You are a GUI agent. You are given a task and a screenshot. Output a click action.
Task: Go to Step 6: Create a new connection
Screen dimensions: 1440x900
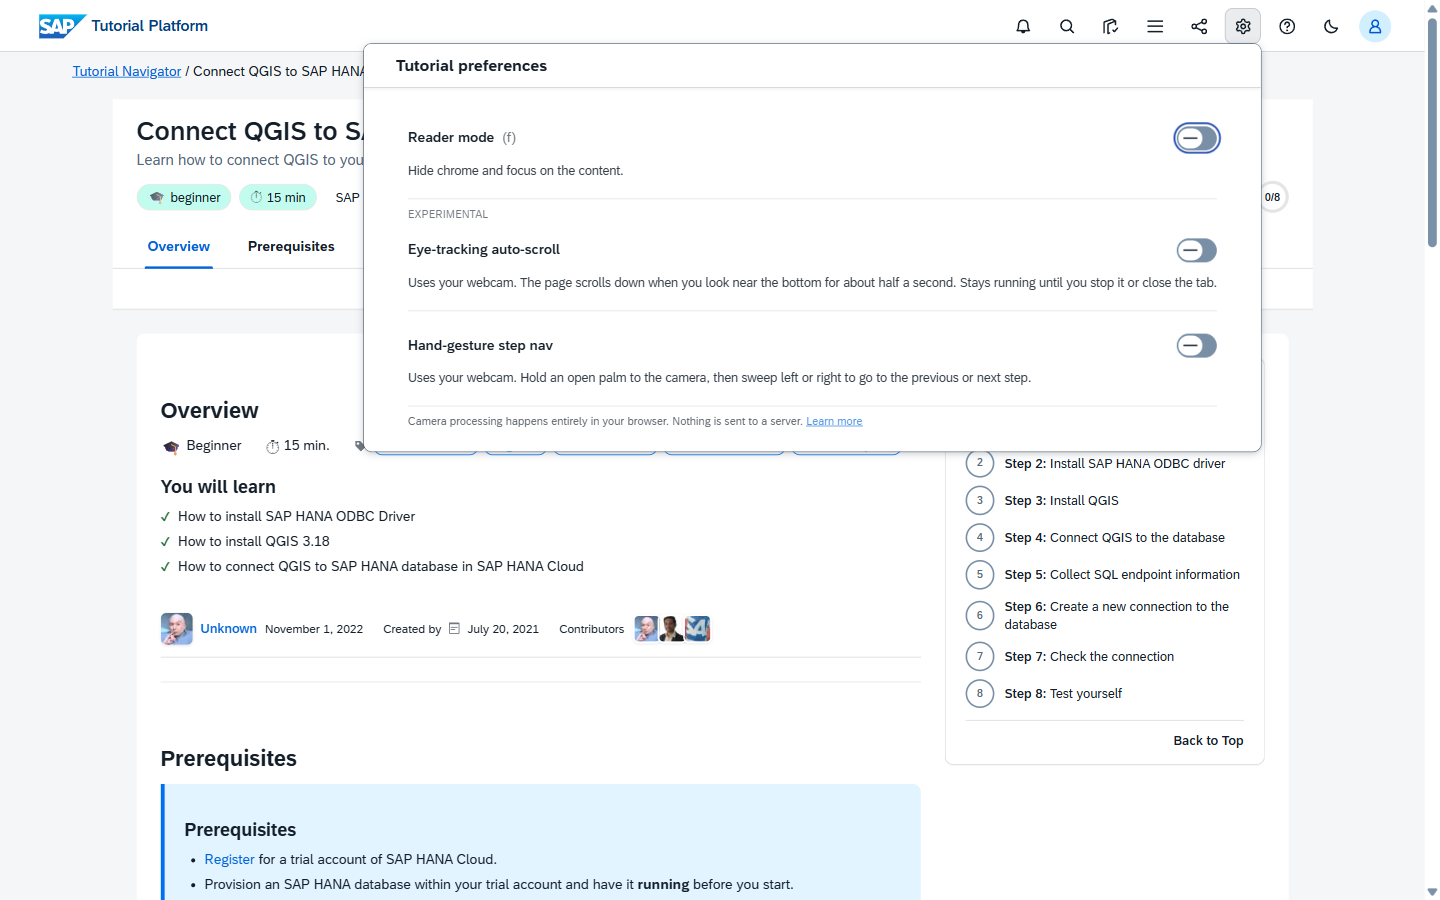tap(1118, 616)
